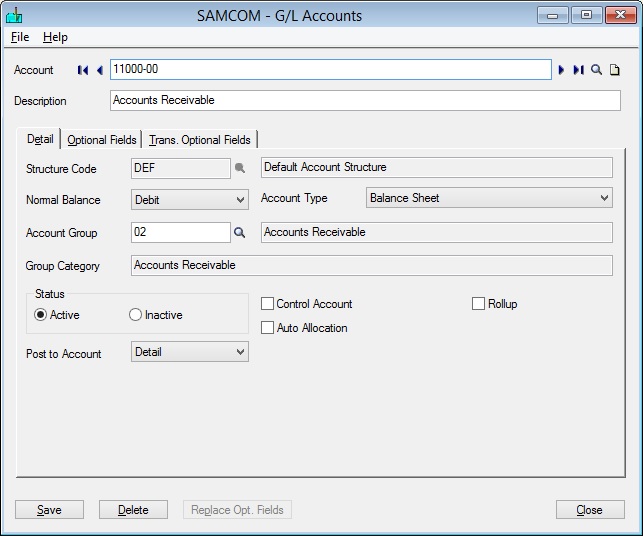
Task: Switch to the Optional Fields tab
Action: coord(102,140)
